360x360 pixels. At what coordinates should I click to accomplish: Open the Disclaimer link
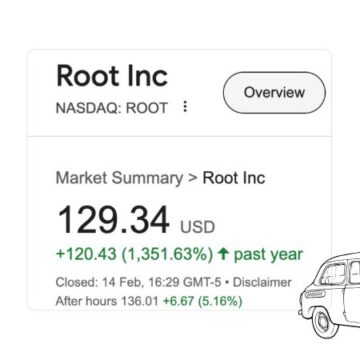pos(262,283)
